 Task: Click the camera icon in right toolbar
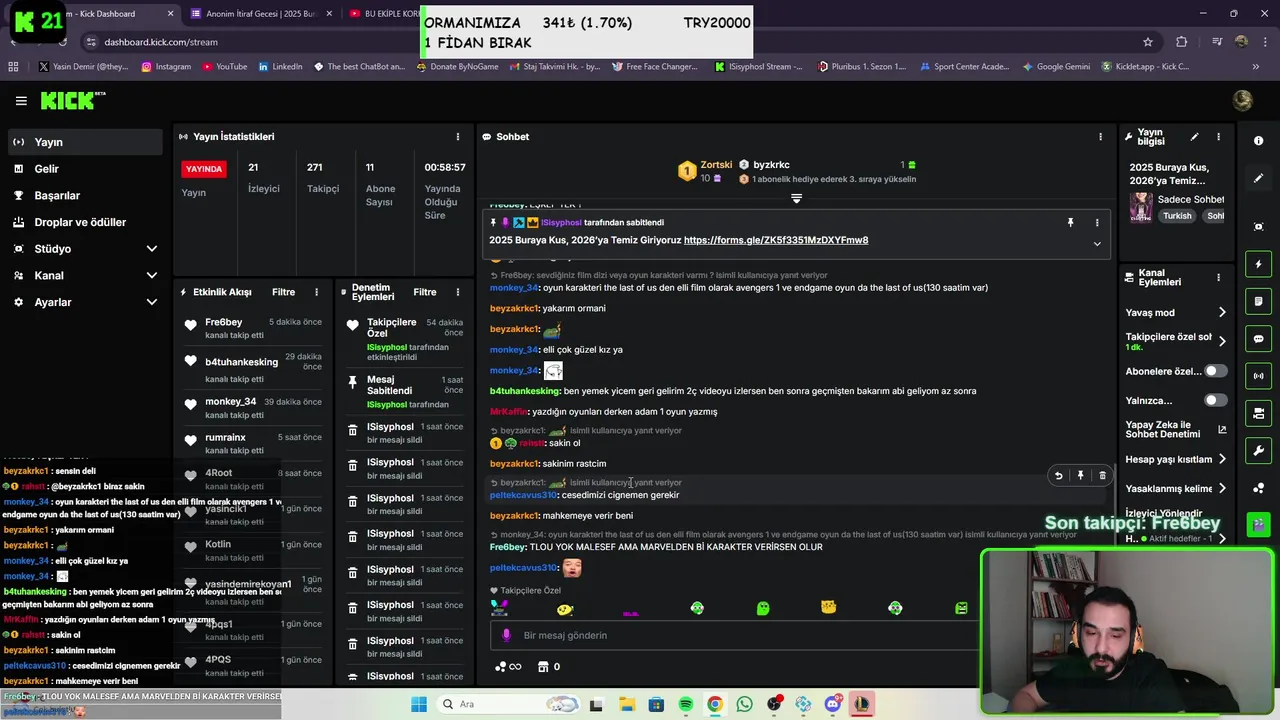(x=1258, y=413)
